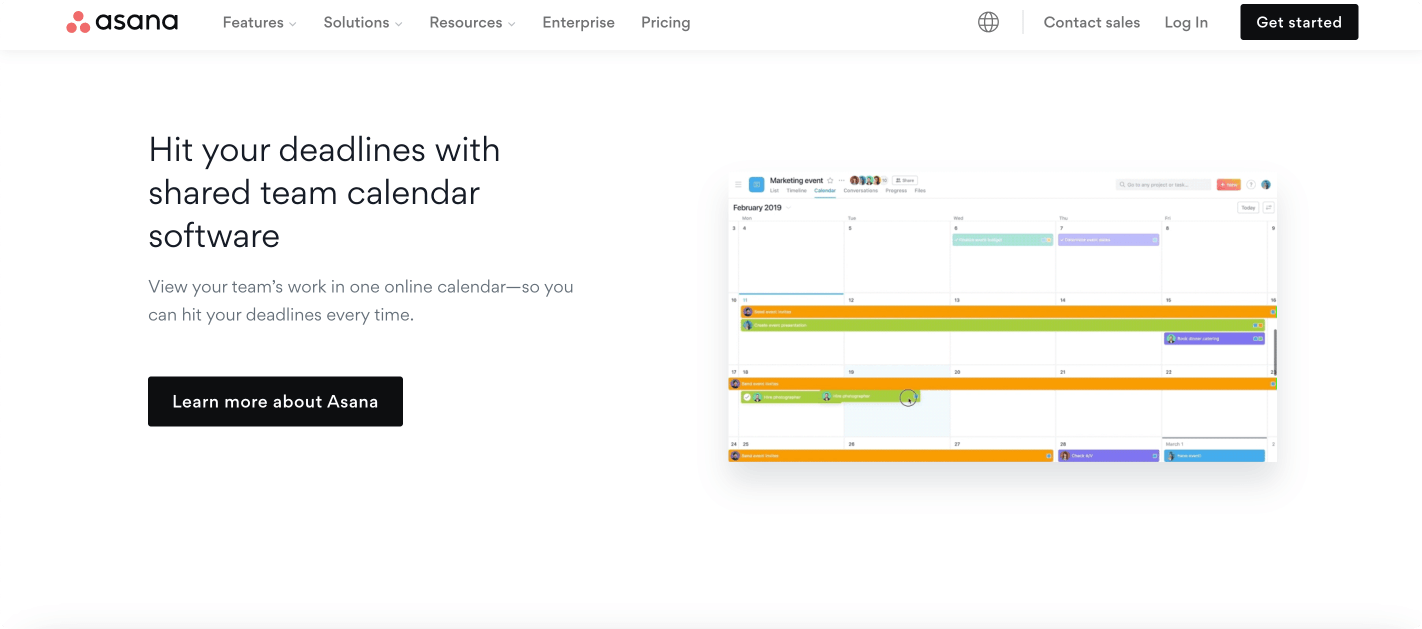
Task: Toggle the Finalize event budget checkmark
Action: pyautogui.click(x=957, y=240)
